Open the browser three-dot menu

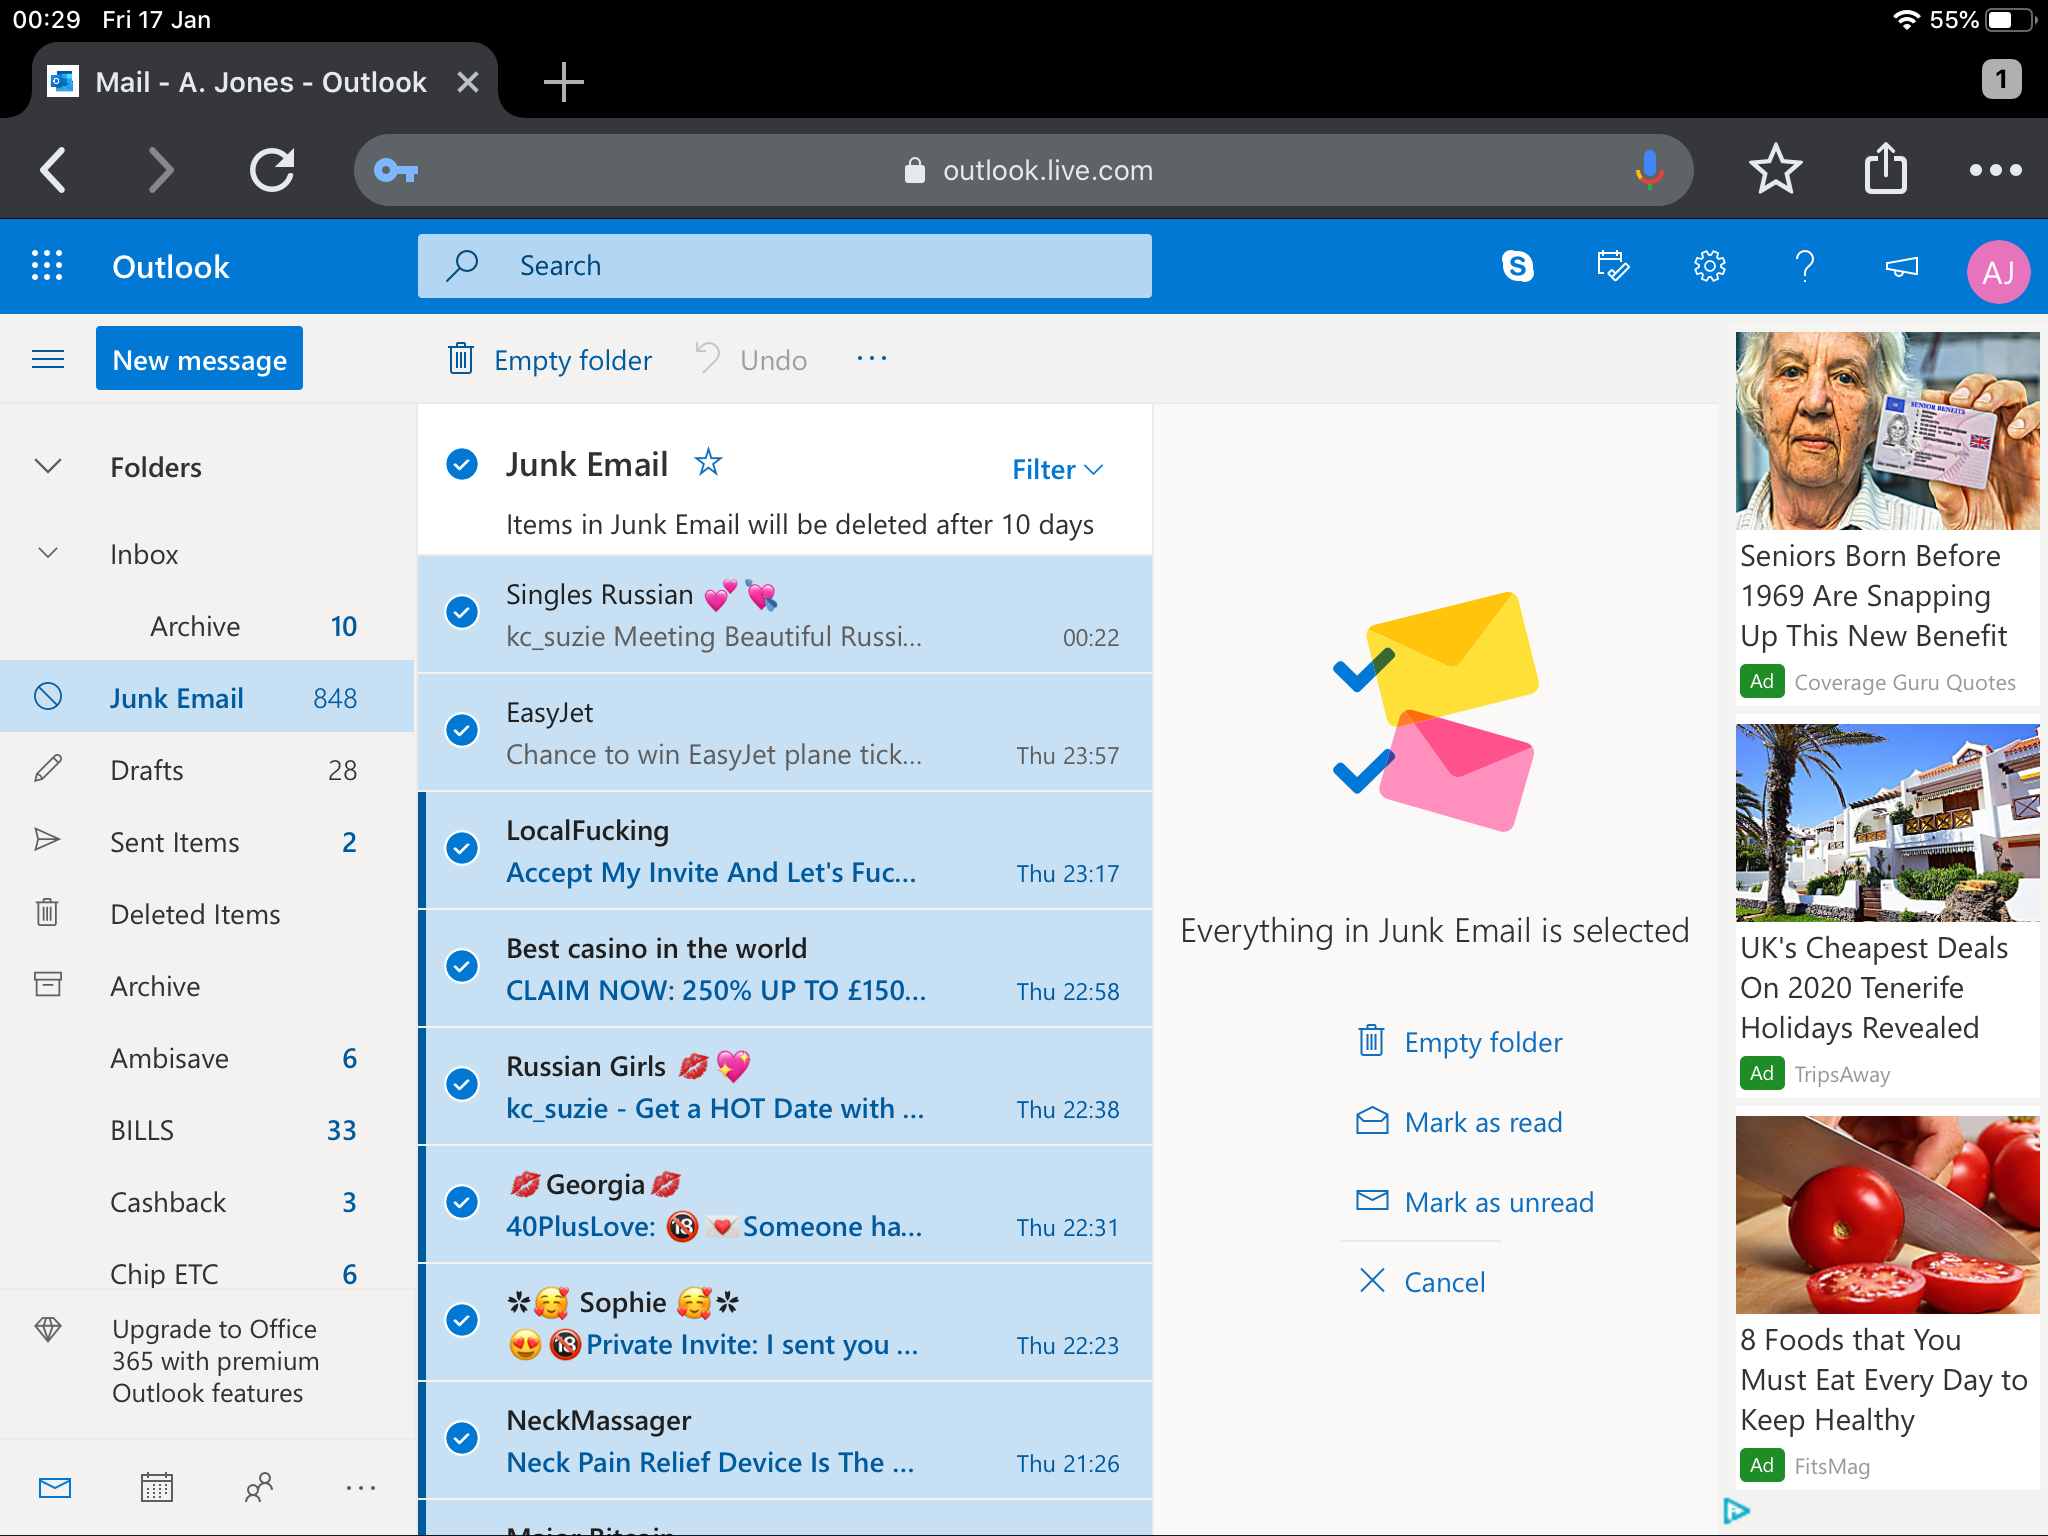click(1995, 170)
